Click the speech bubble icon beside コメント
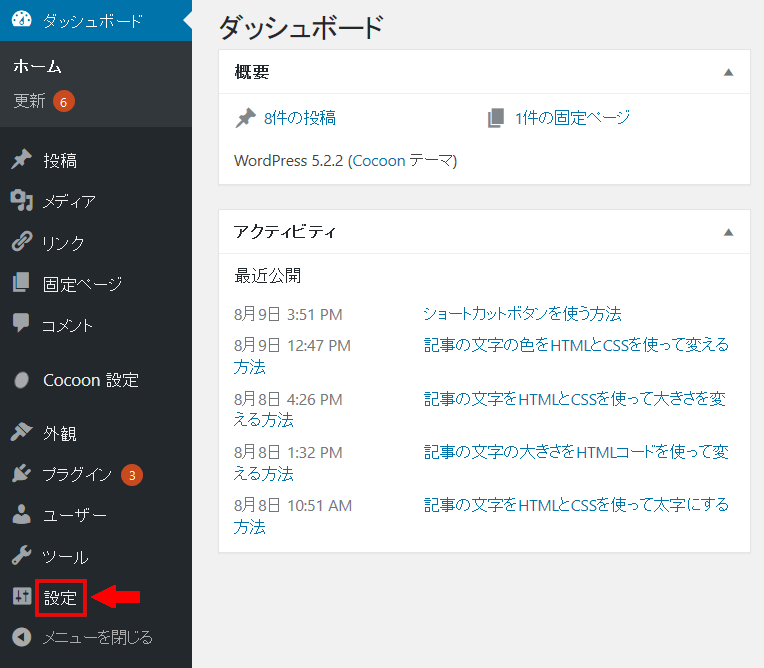The image size is (764, 668). tap(21, 324)
